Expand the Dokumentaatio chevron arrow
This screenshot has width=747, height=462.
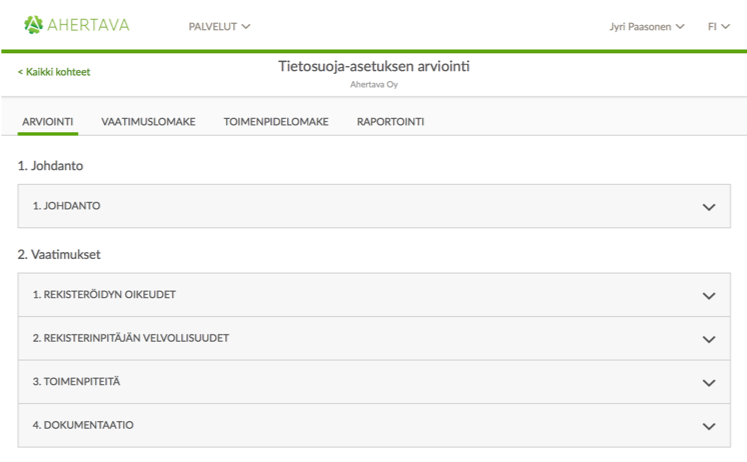point(709,426)
